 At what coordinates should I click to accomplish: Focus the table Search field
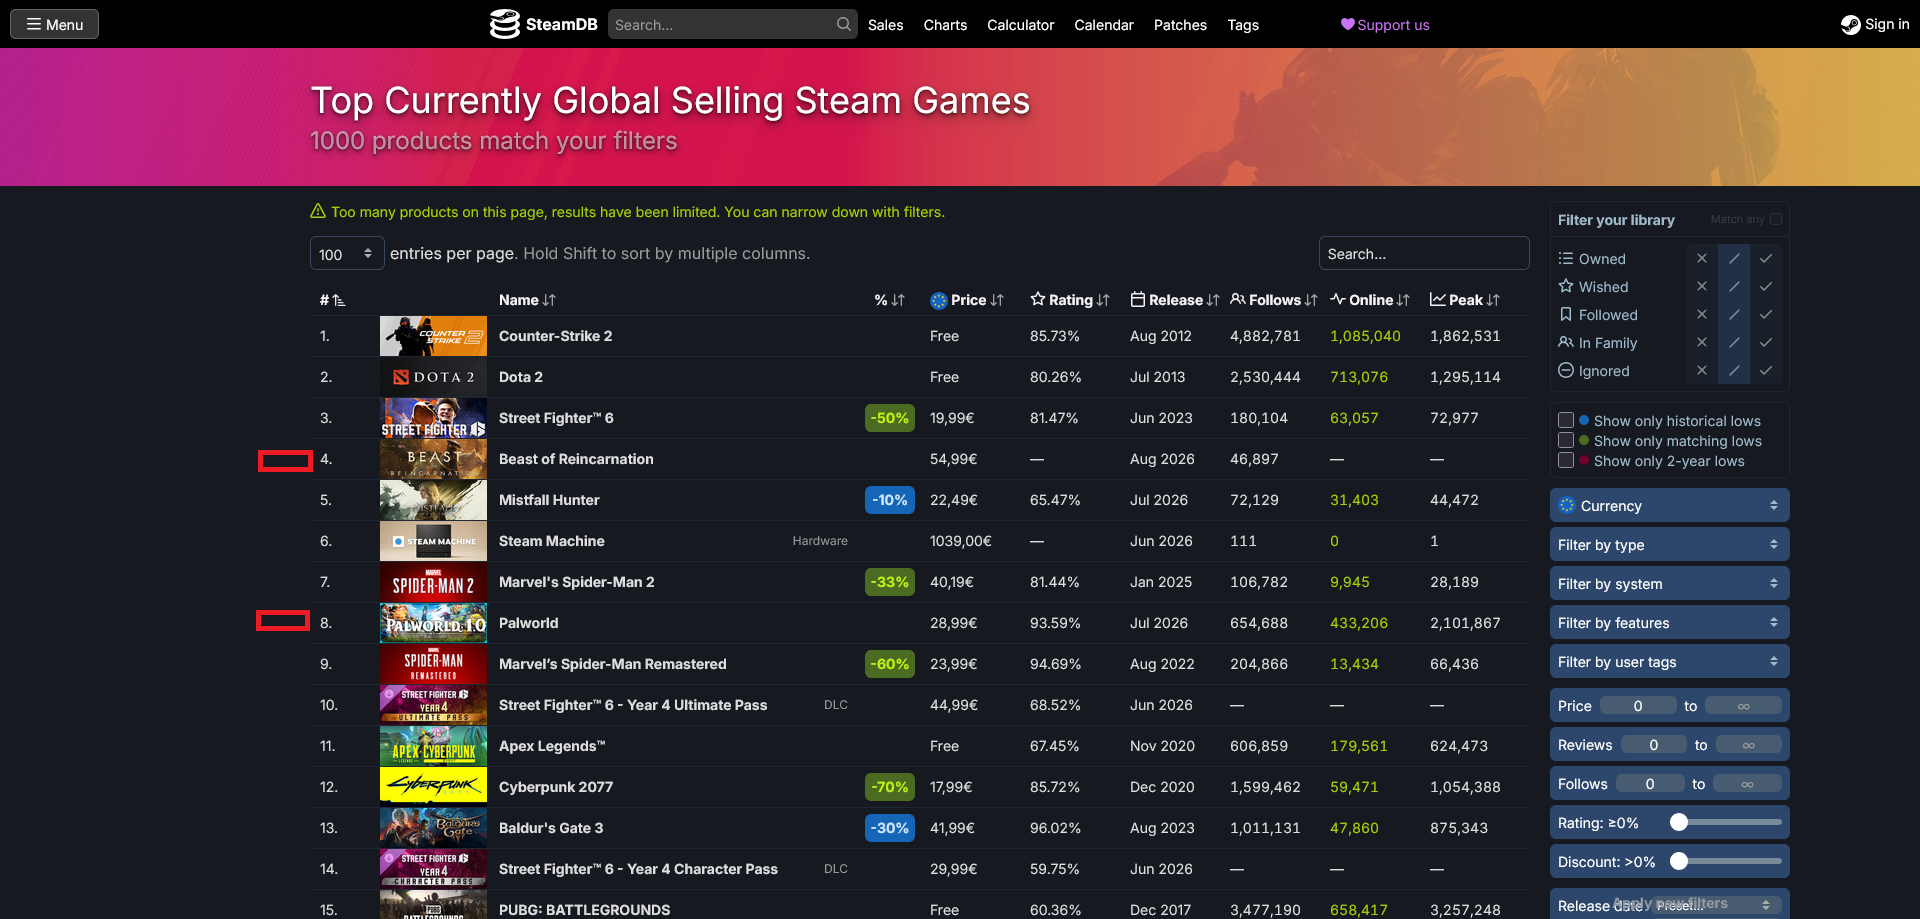1424,254
